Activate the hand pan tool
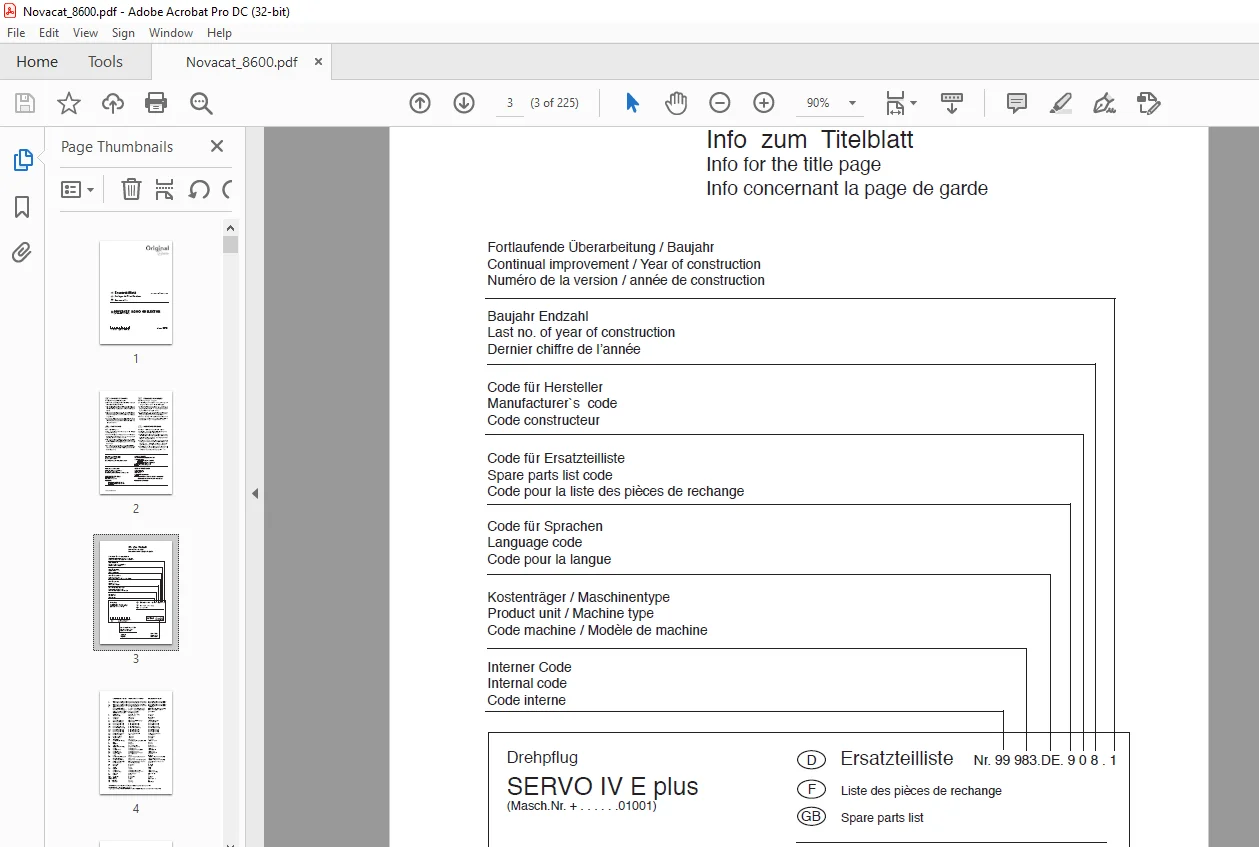 pyautogui.click(x=677, y=103)
